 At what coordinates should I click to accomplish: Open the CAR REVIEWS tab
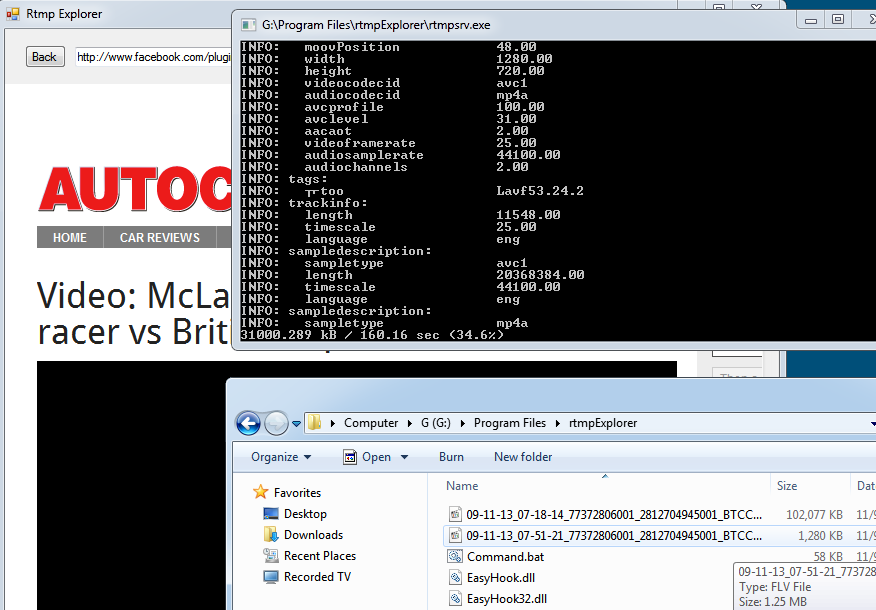pyautogui.click(x=160, y=237)
